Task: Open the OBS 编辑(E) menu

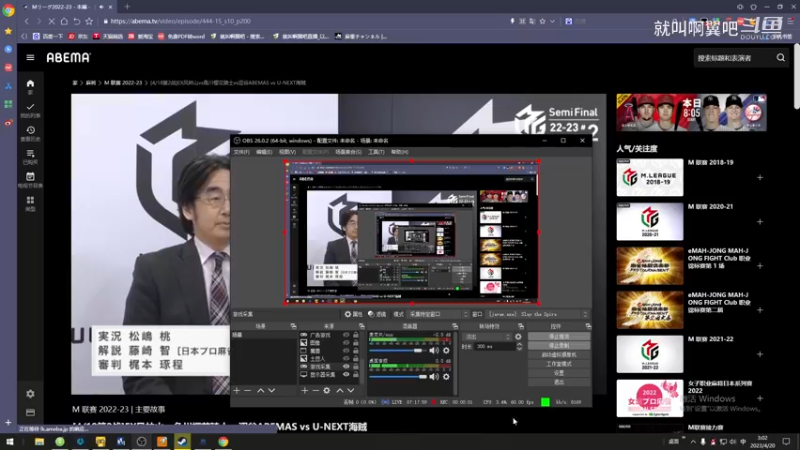Action: tap(264, 152)
